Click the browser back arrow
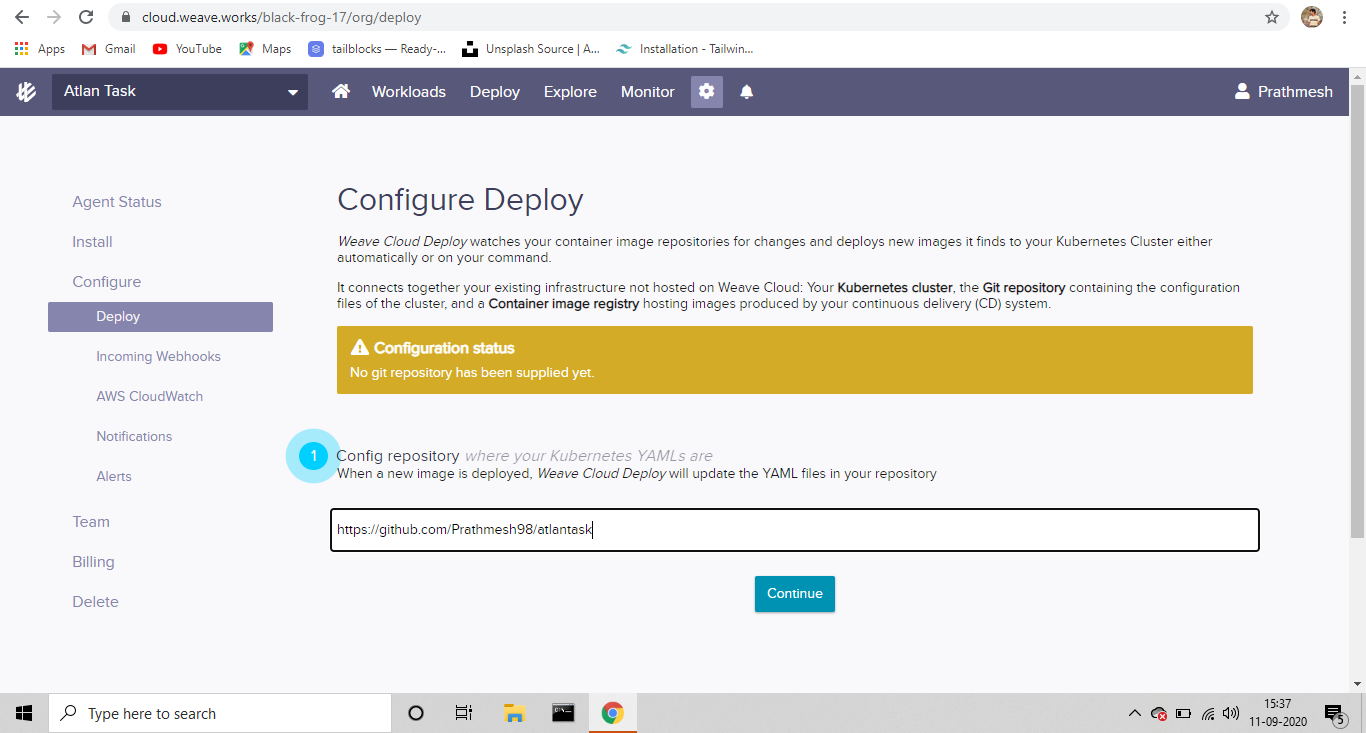The width and height of the screenshot is (1366, 733). 22,17
